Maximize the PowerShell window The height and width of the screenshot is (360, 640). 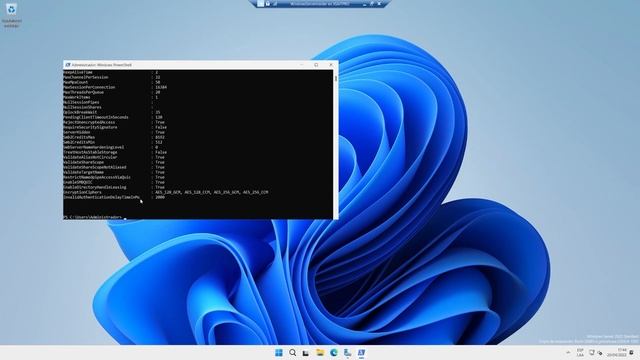click(x=316, y=65)
